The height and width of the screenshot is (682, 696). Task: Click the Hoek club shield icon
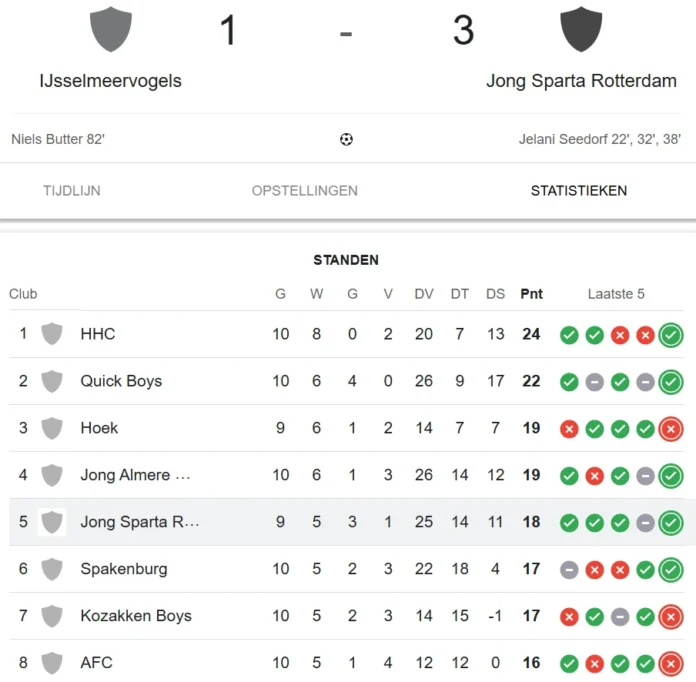click(52, 428)
